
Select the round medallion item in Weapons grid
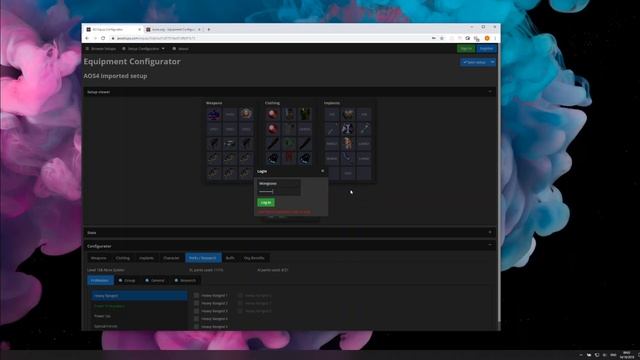[246, 114]
